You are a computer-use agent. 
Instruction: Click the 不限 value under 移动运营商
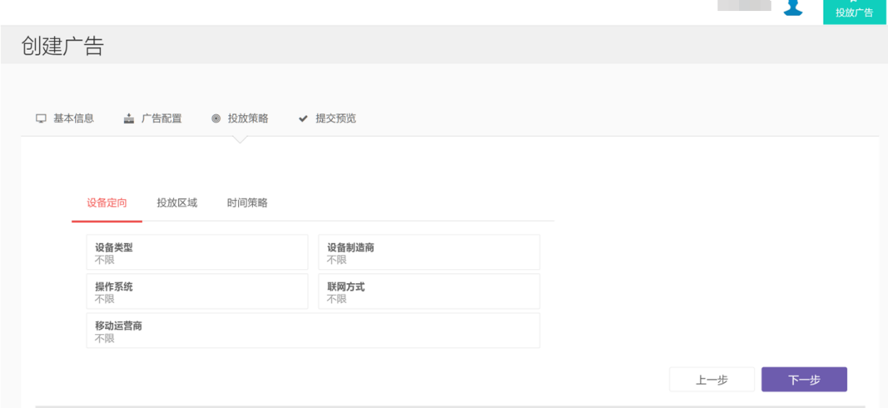tap(105, 338)
